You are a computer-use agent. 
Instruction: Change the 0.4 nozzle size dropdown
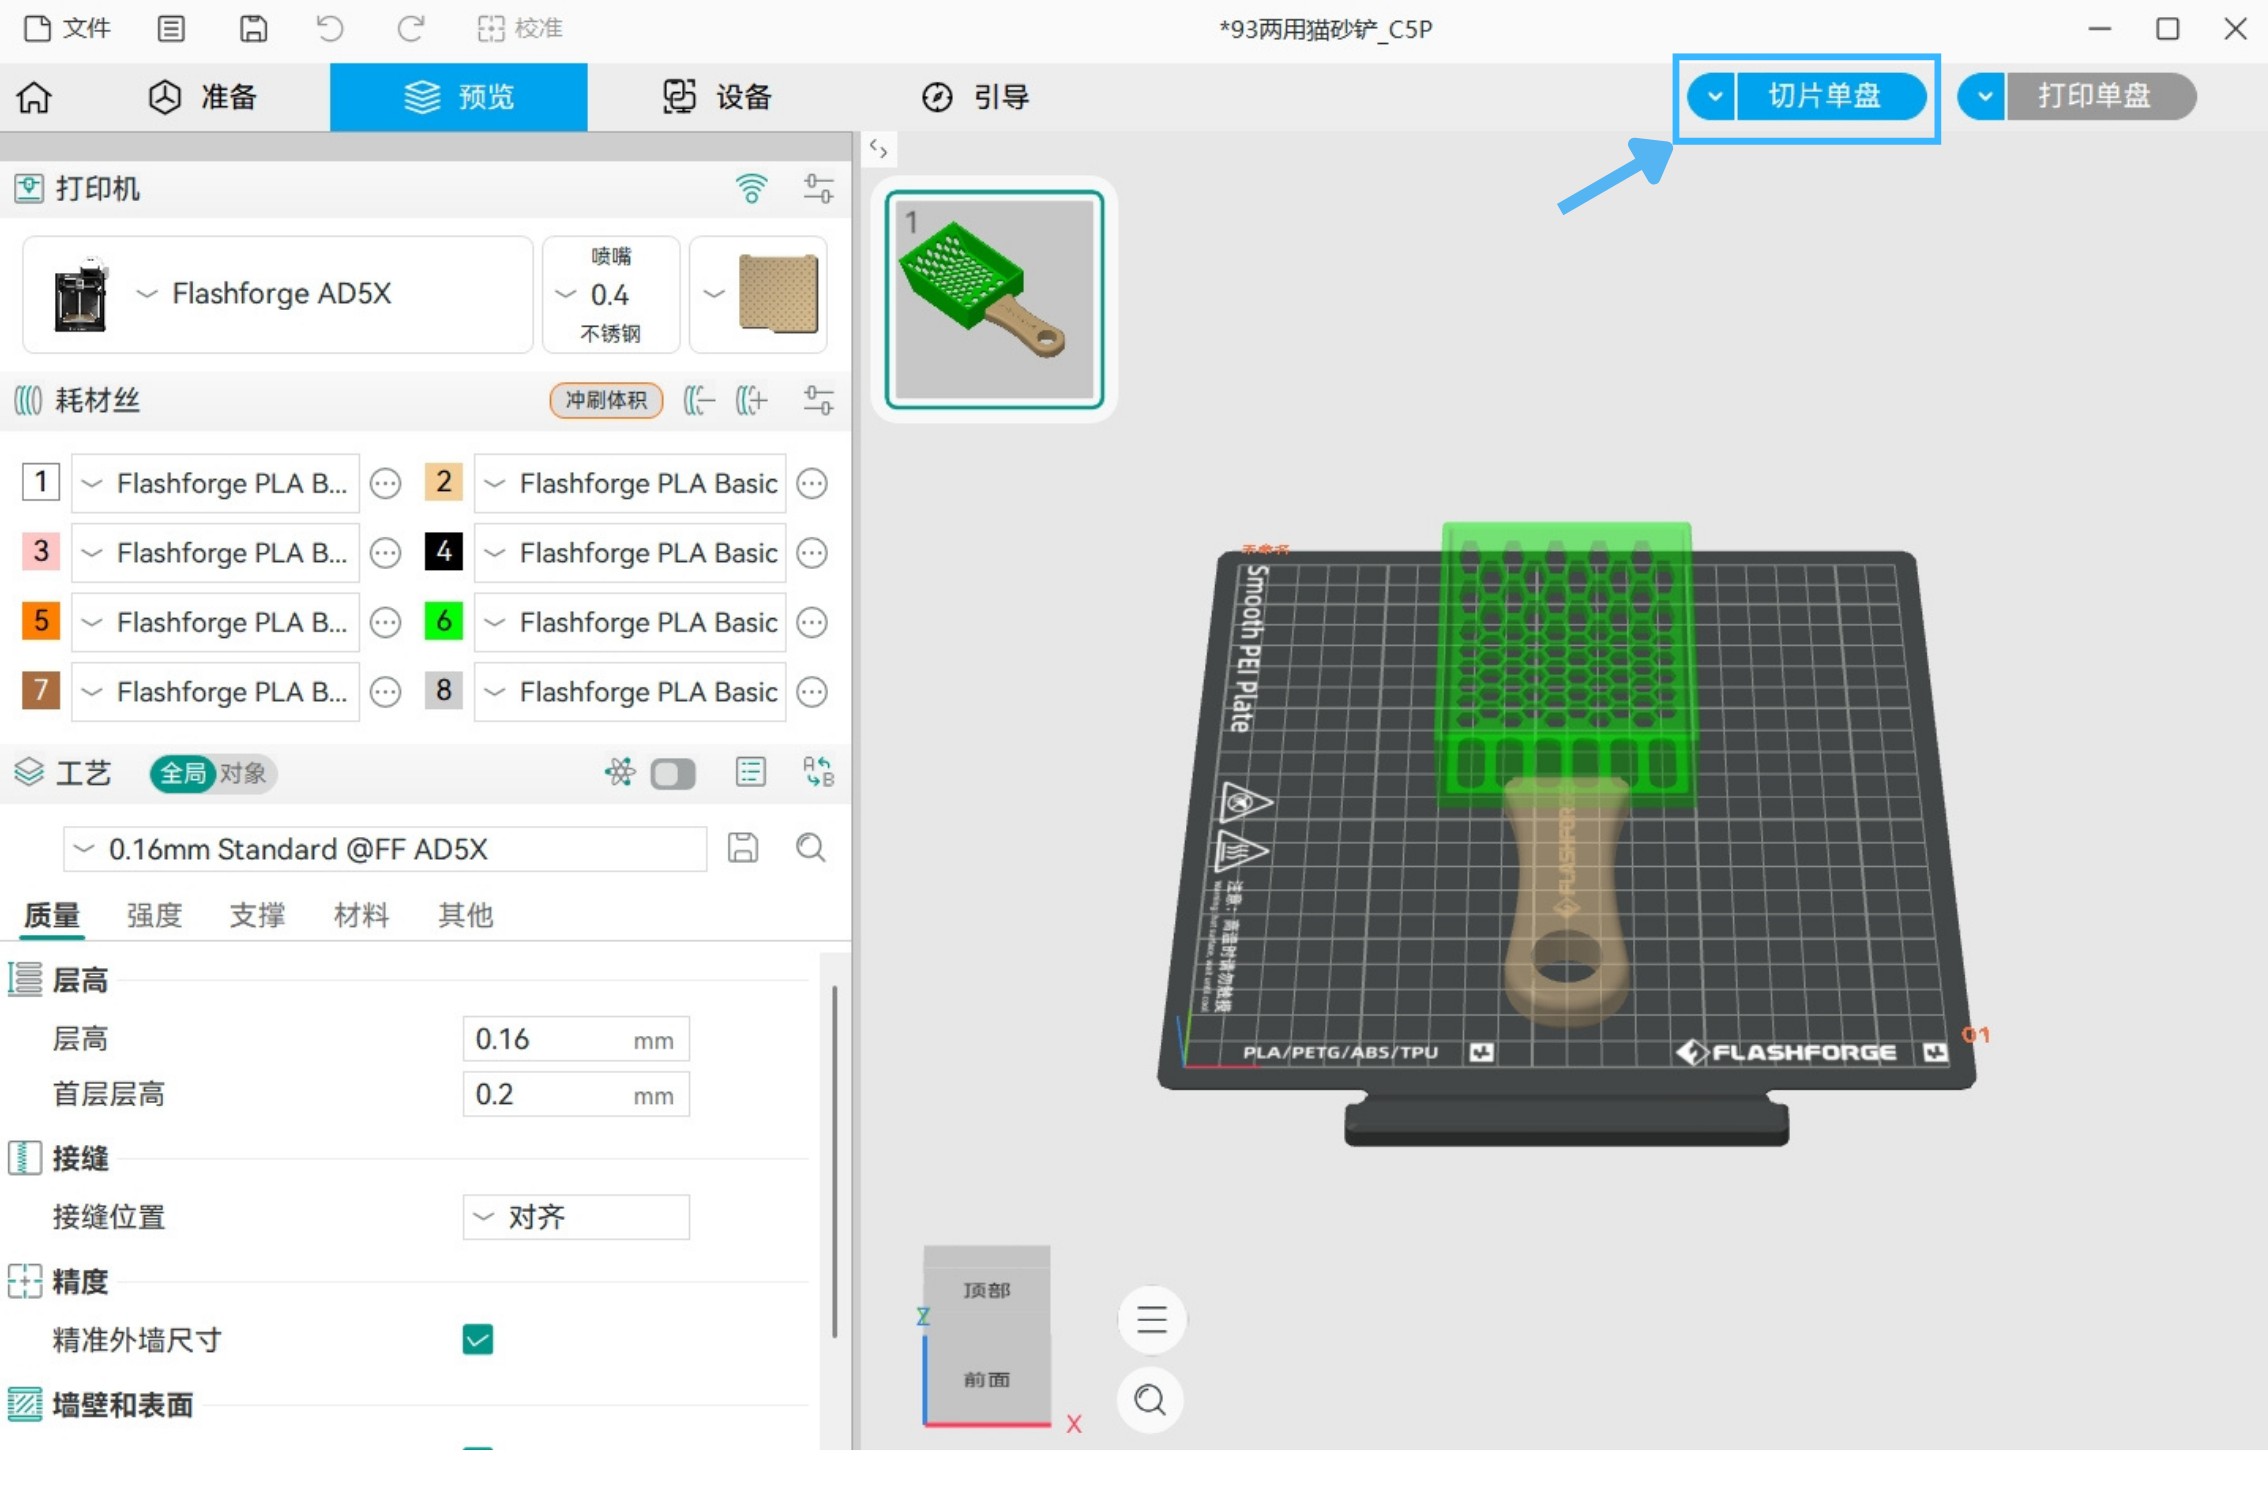pyautogui.click(x=611, y=294)
